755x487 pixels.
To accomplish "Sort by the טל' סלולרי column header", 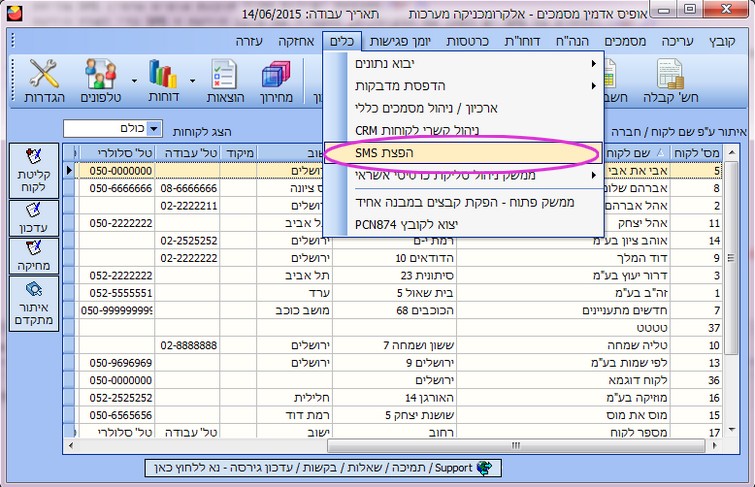I will [x=118, y=153].
